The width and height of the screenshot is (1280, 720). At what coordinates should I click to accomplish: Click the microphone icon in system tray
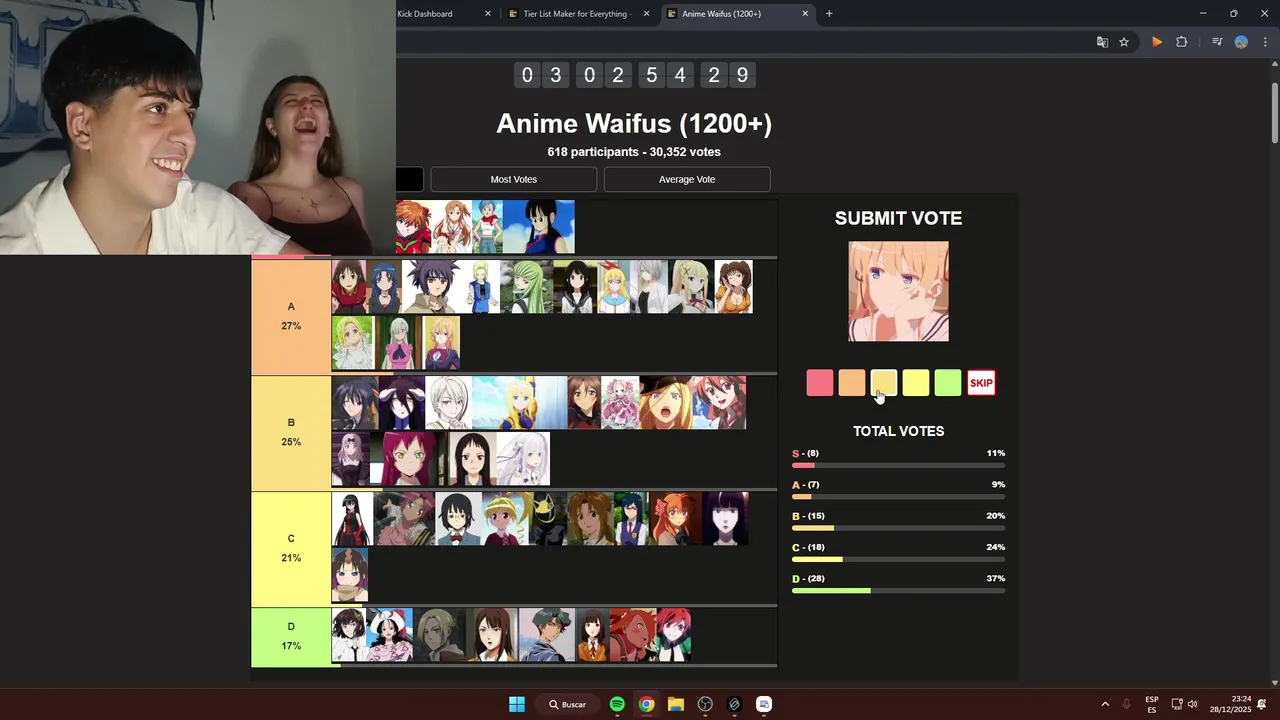click(x=1127, y=704)
